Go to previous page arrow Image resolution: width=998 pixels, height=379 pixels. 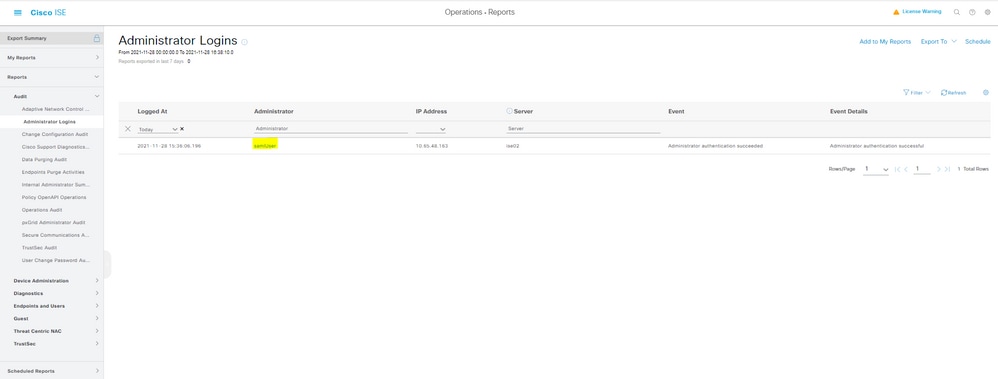906,169
